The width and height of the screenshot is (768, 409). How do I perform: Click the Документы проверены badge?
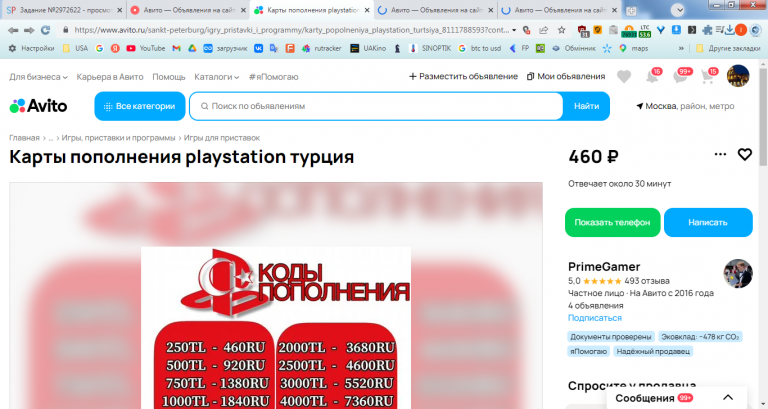(x=611, y=337)
